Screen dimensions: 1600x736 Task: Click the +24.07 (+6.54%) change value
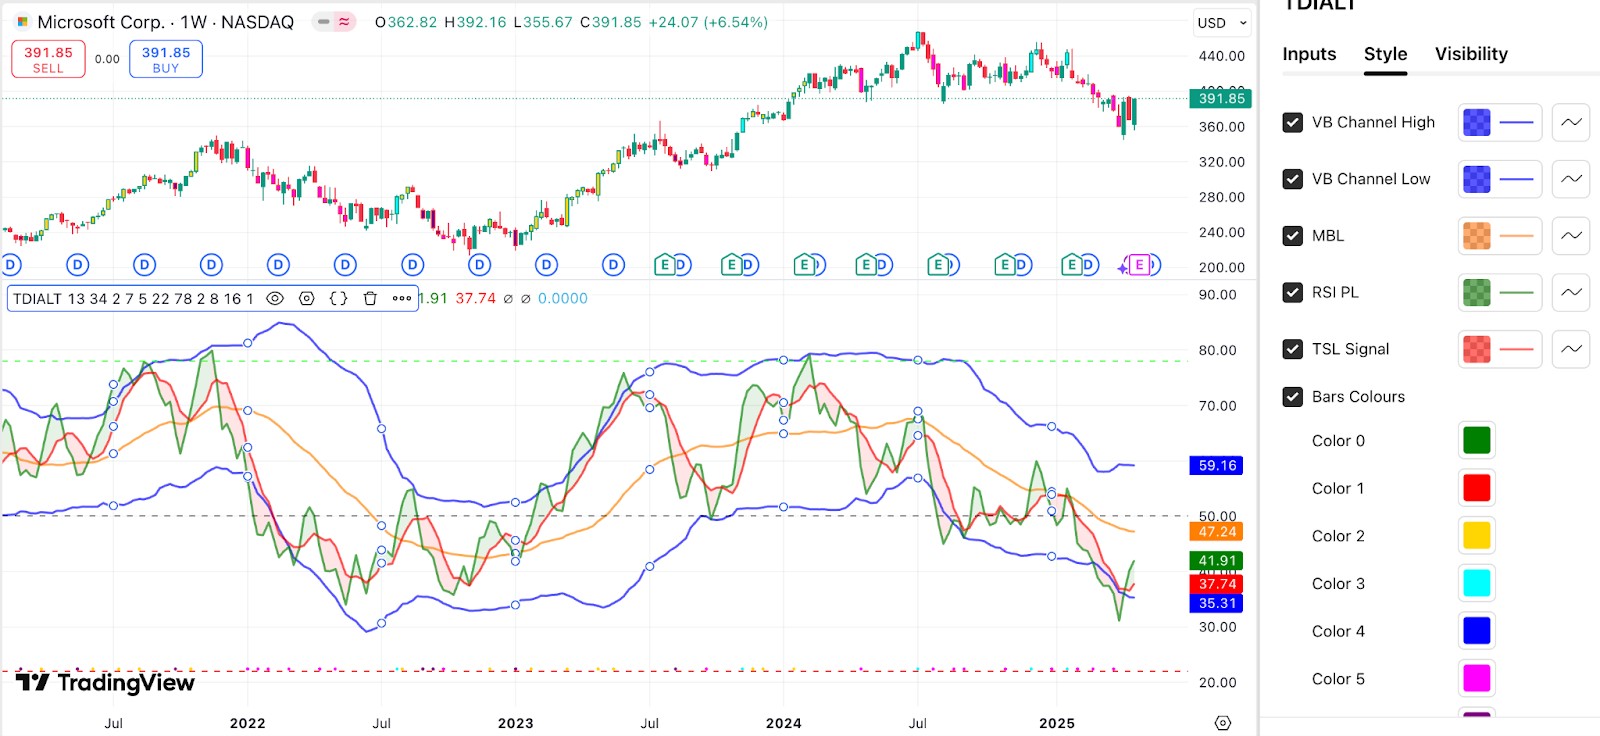coord(708,22)
